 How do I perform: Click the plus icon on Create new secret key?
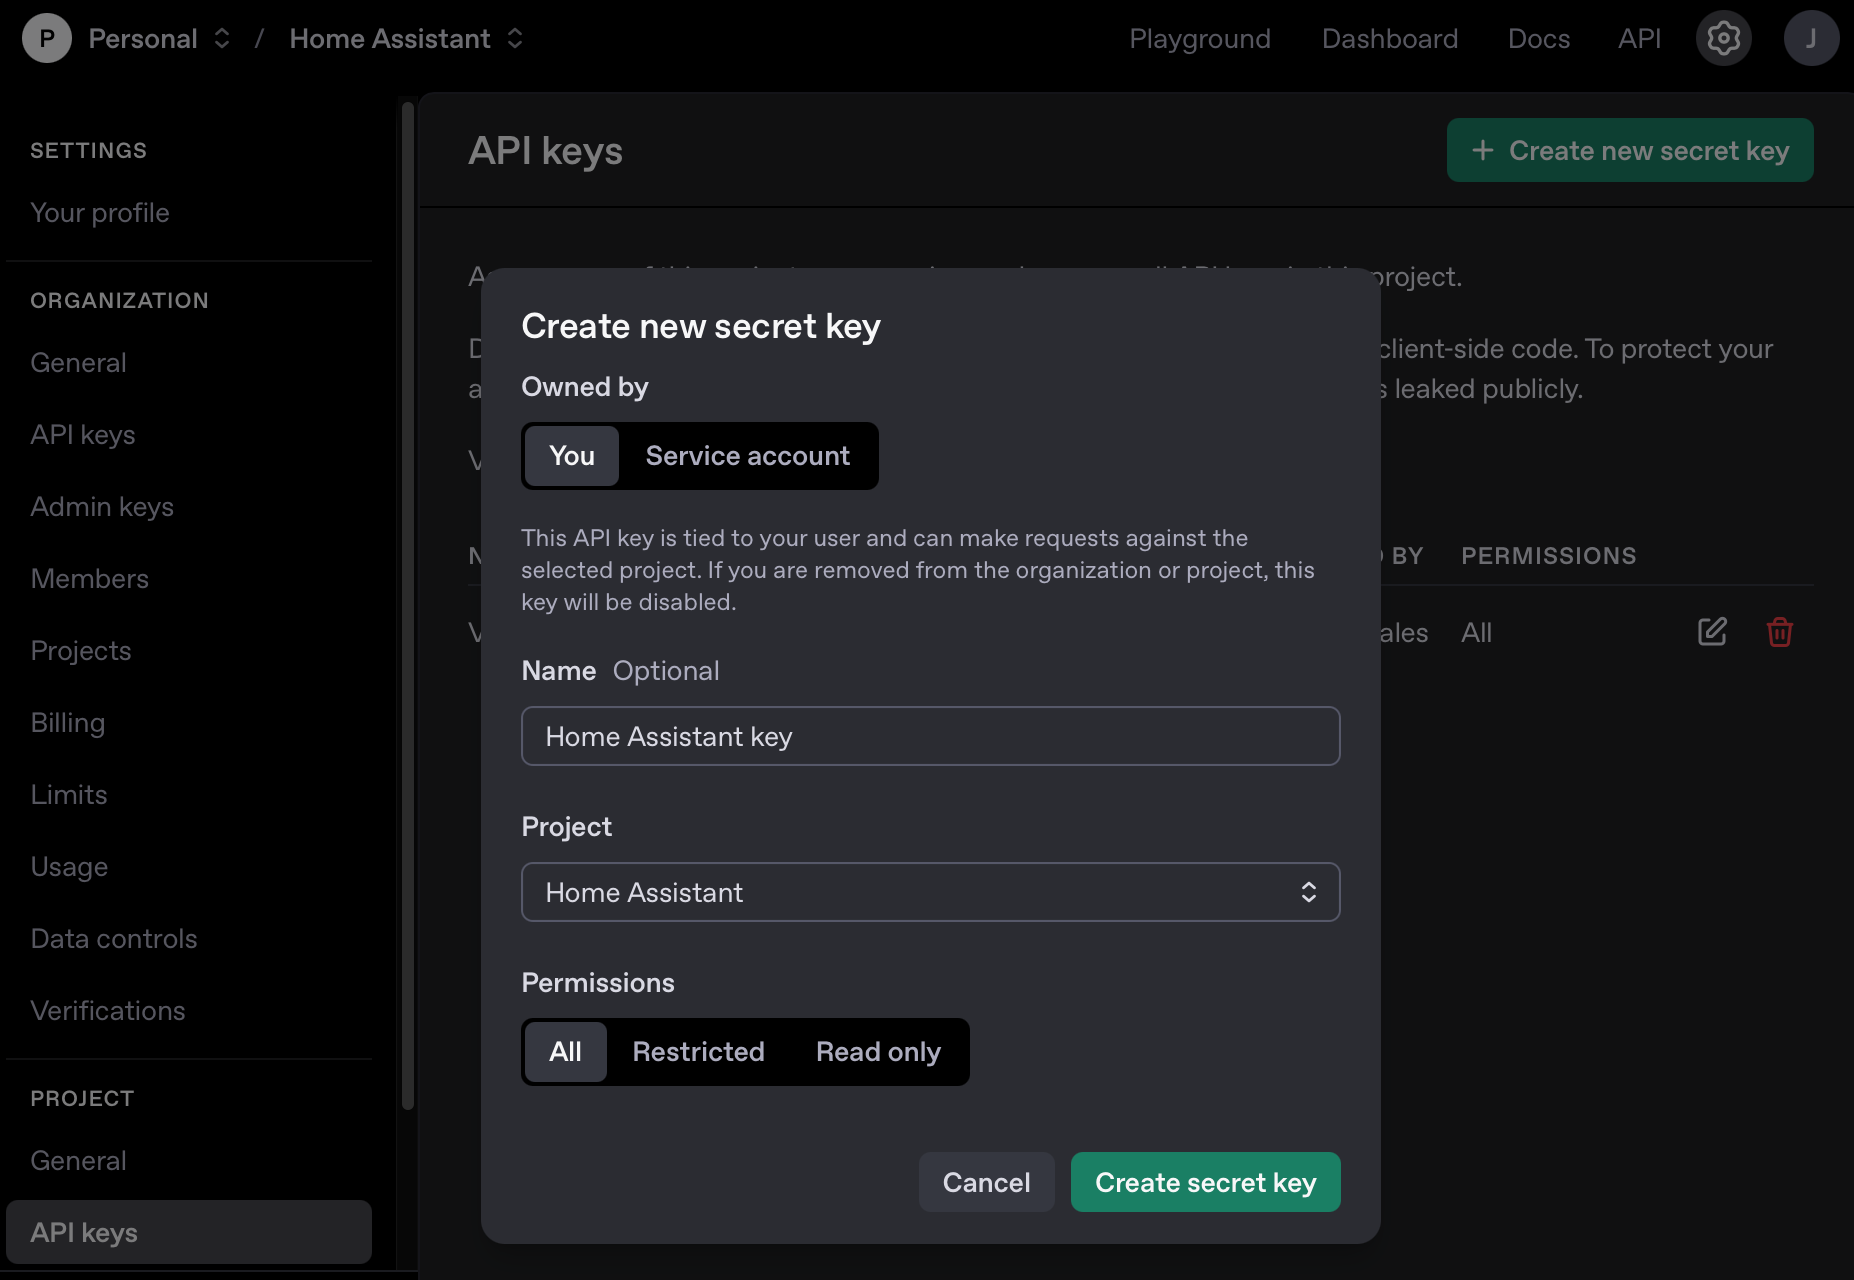click(x=1481, y=150)
